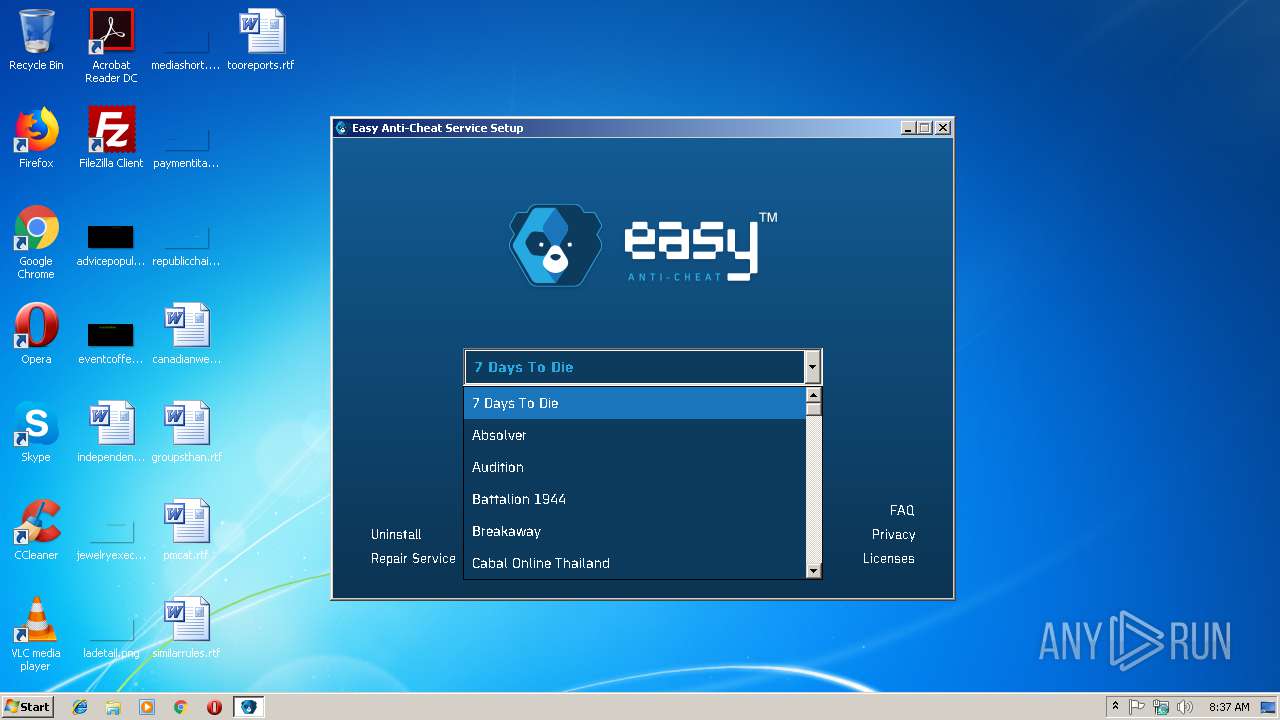Open Opera from the taskbar
This screenshot has height=720, width=1280.
point(214,707)
